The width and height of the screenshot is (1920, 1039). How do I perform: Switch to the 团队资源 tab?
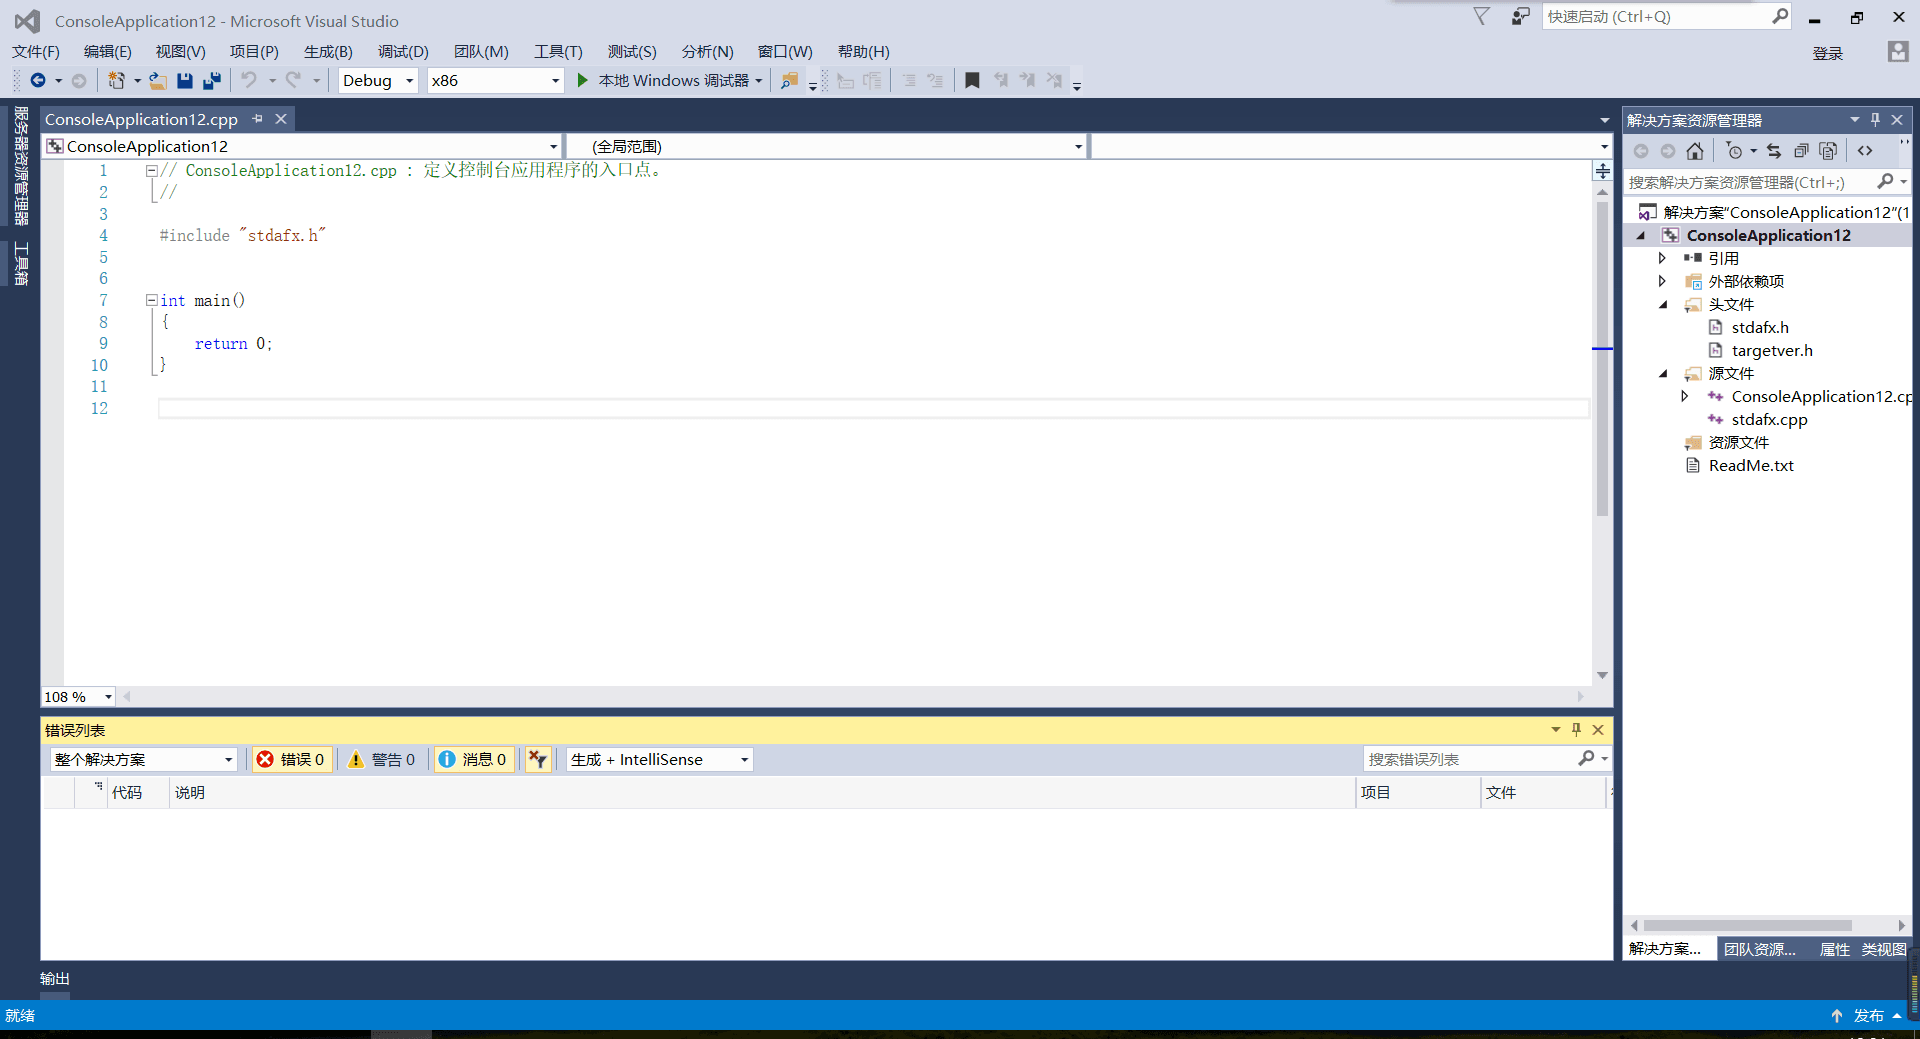[1758, 949]
